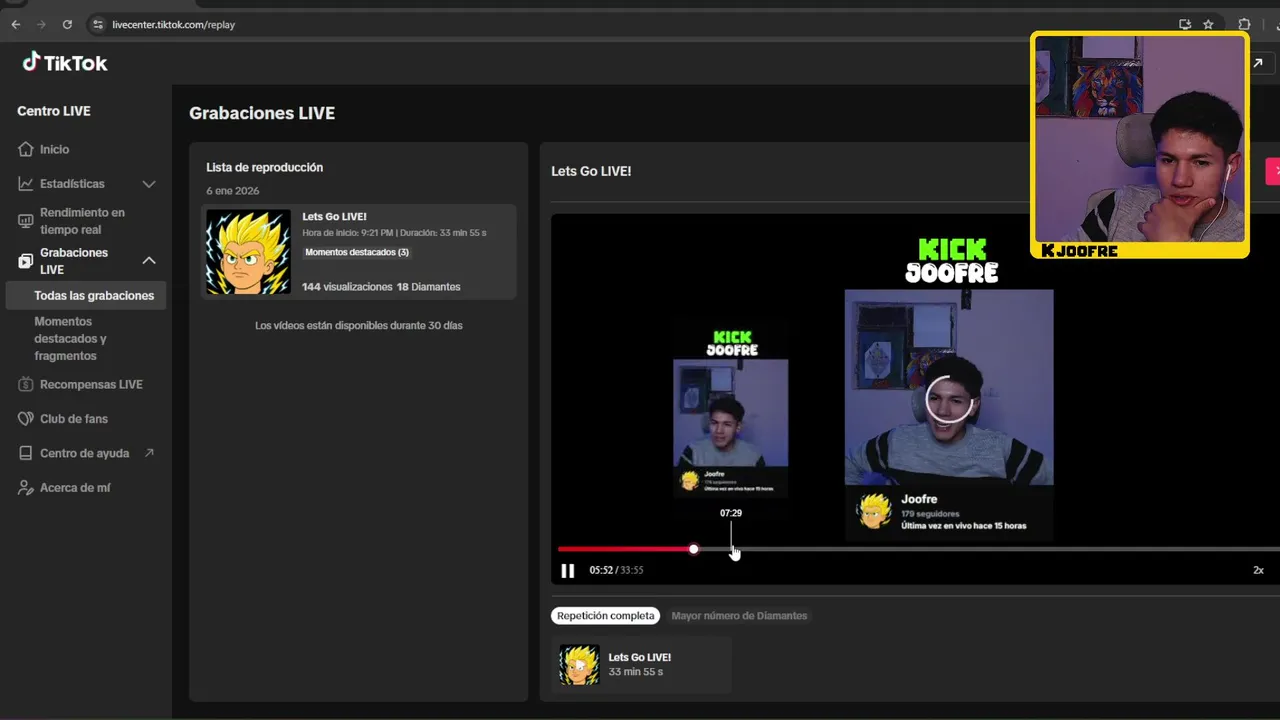The width and height of the screenshot is (1280, 720).
Task: Select Lets Go LIVE! recording thumbnail in playlist
Action: point(248,252)
